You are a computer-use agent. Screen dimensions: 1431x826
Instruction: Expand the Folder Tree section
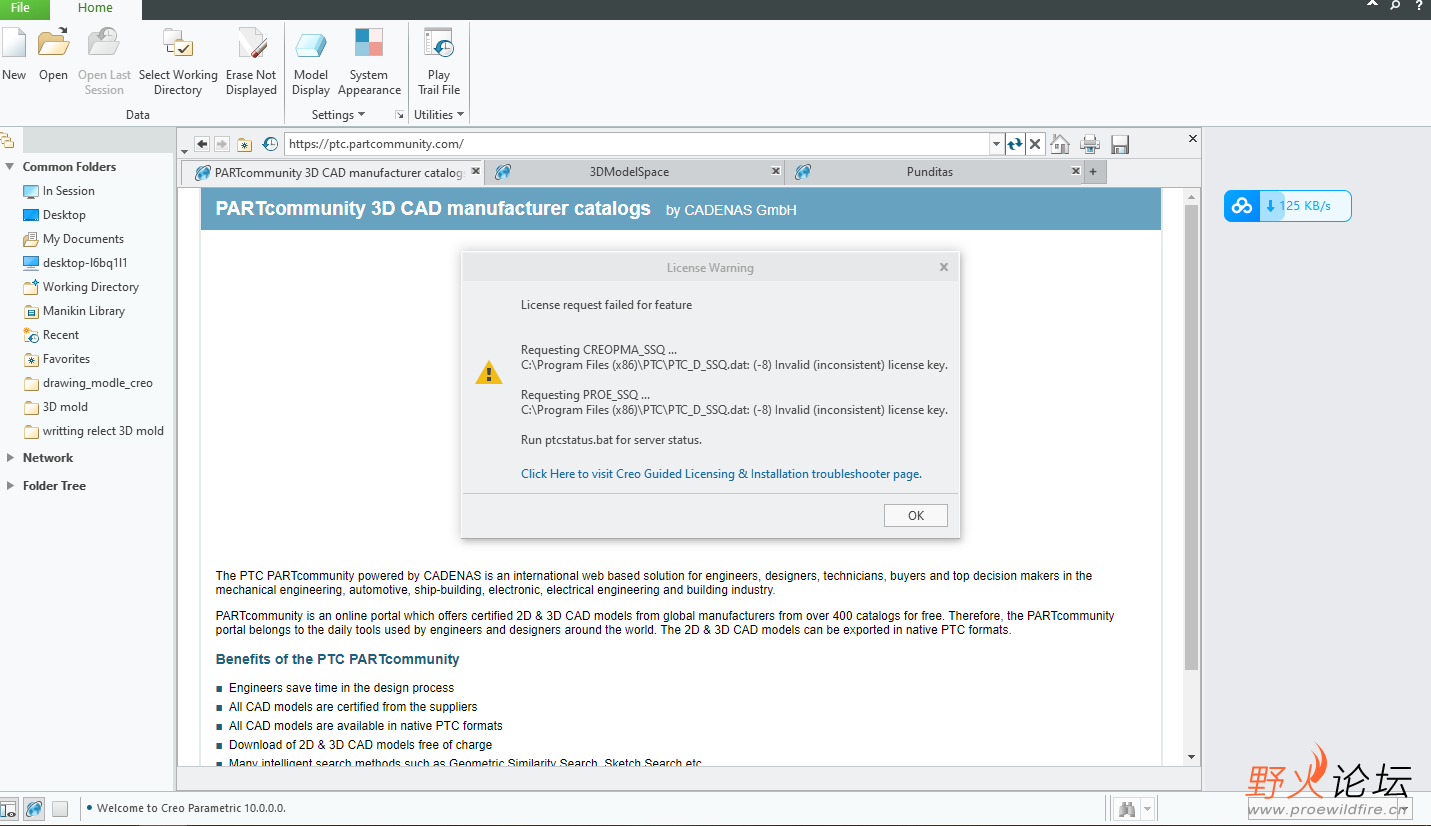pos(10,486)
